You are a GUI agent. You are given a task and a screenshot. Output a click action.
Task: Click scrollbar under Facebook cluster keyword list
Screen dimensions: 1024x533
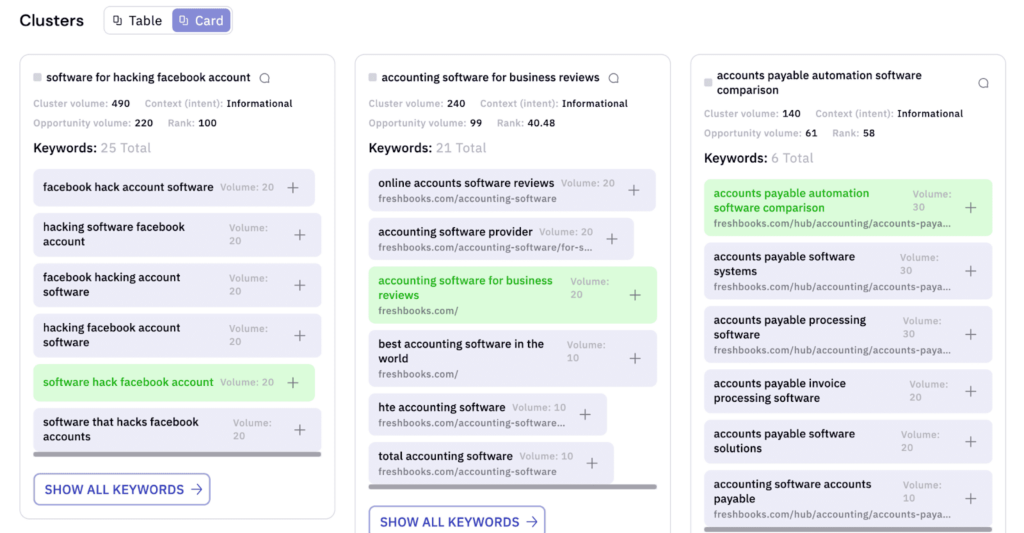pyautogui.click(x=177, y=454)
